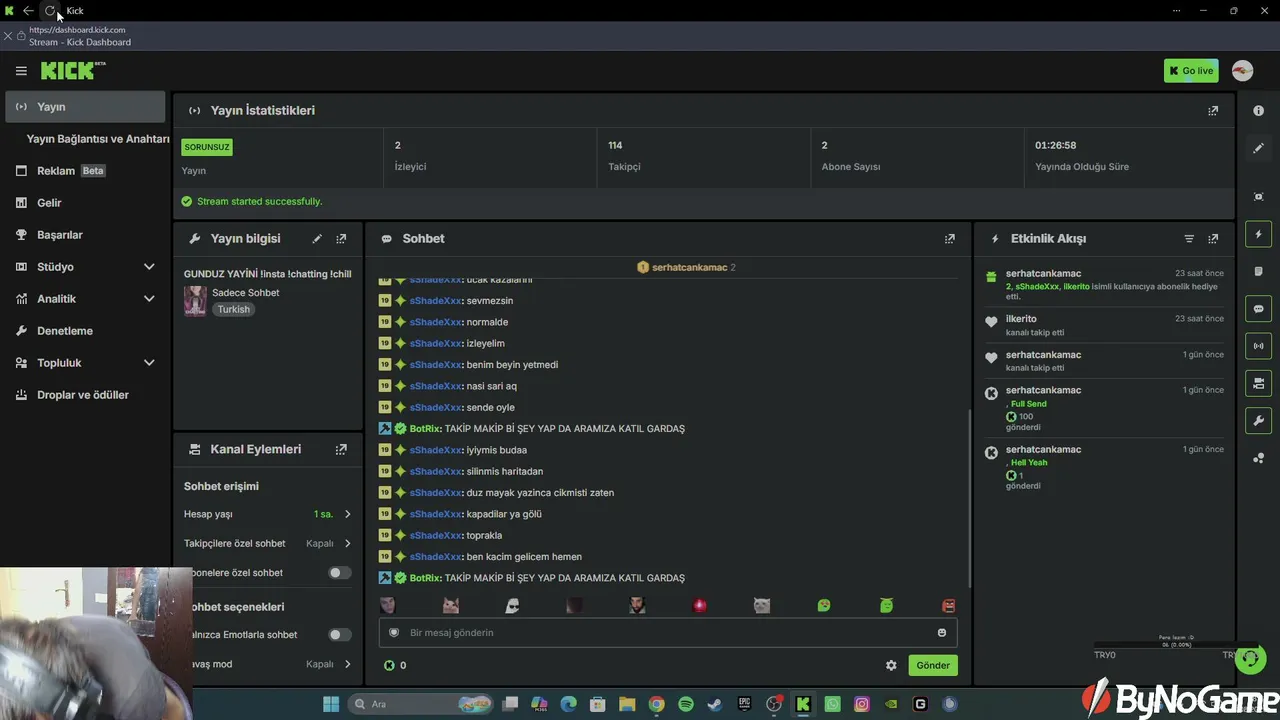Screen dimensions: 1280x720
Task: Click the Full Send gift entry
Action: [x=1029, y=404]
